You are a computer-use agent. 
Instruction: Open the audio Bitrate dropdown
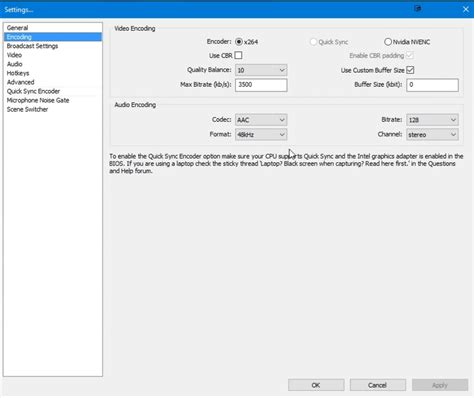432,120
